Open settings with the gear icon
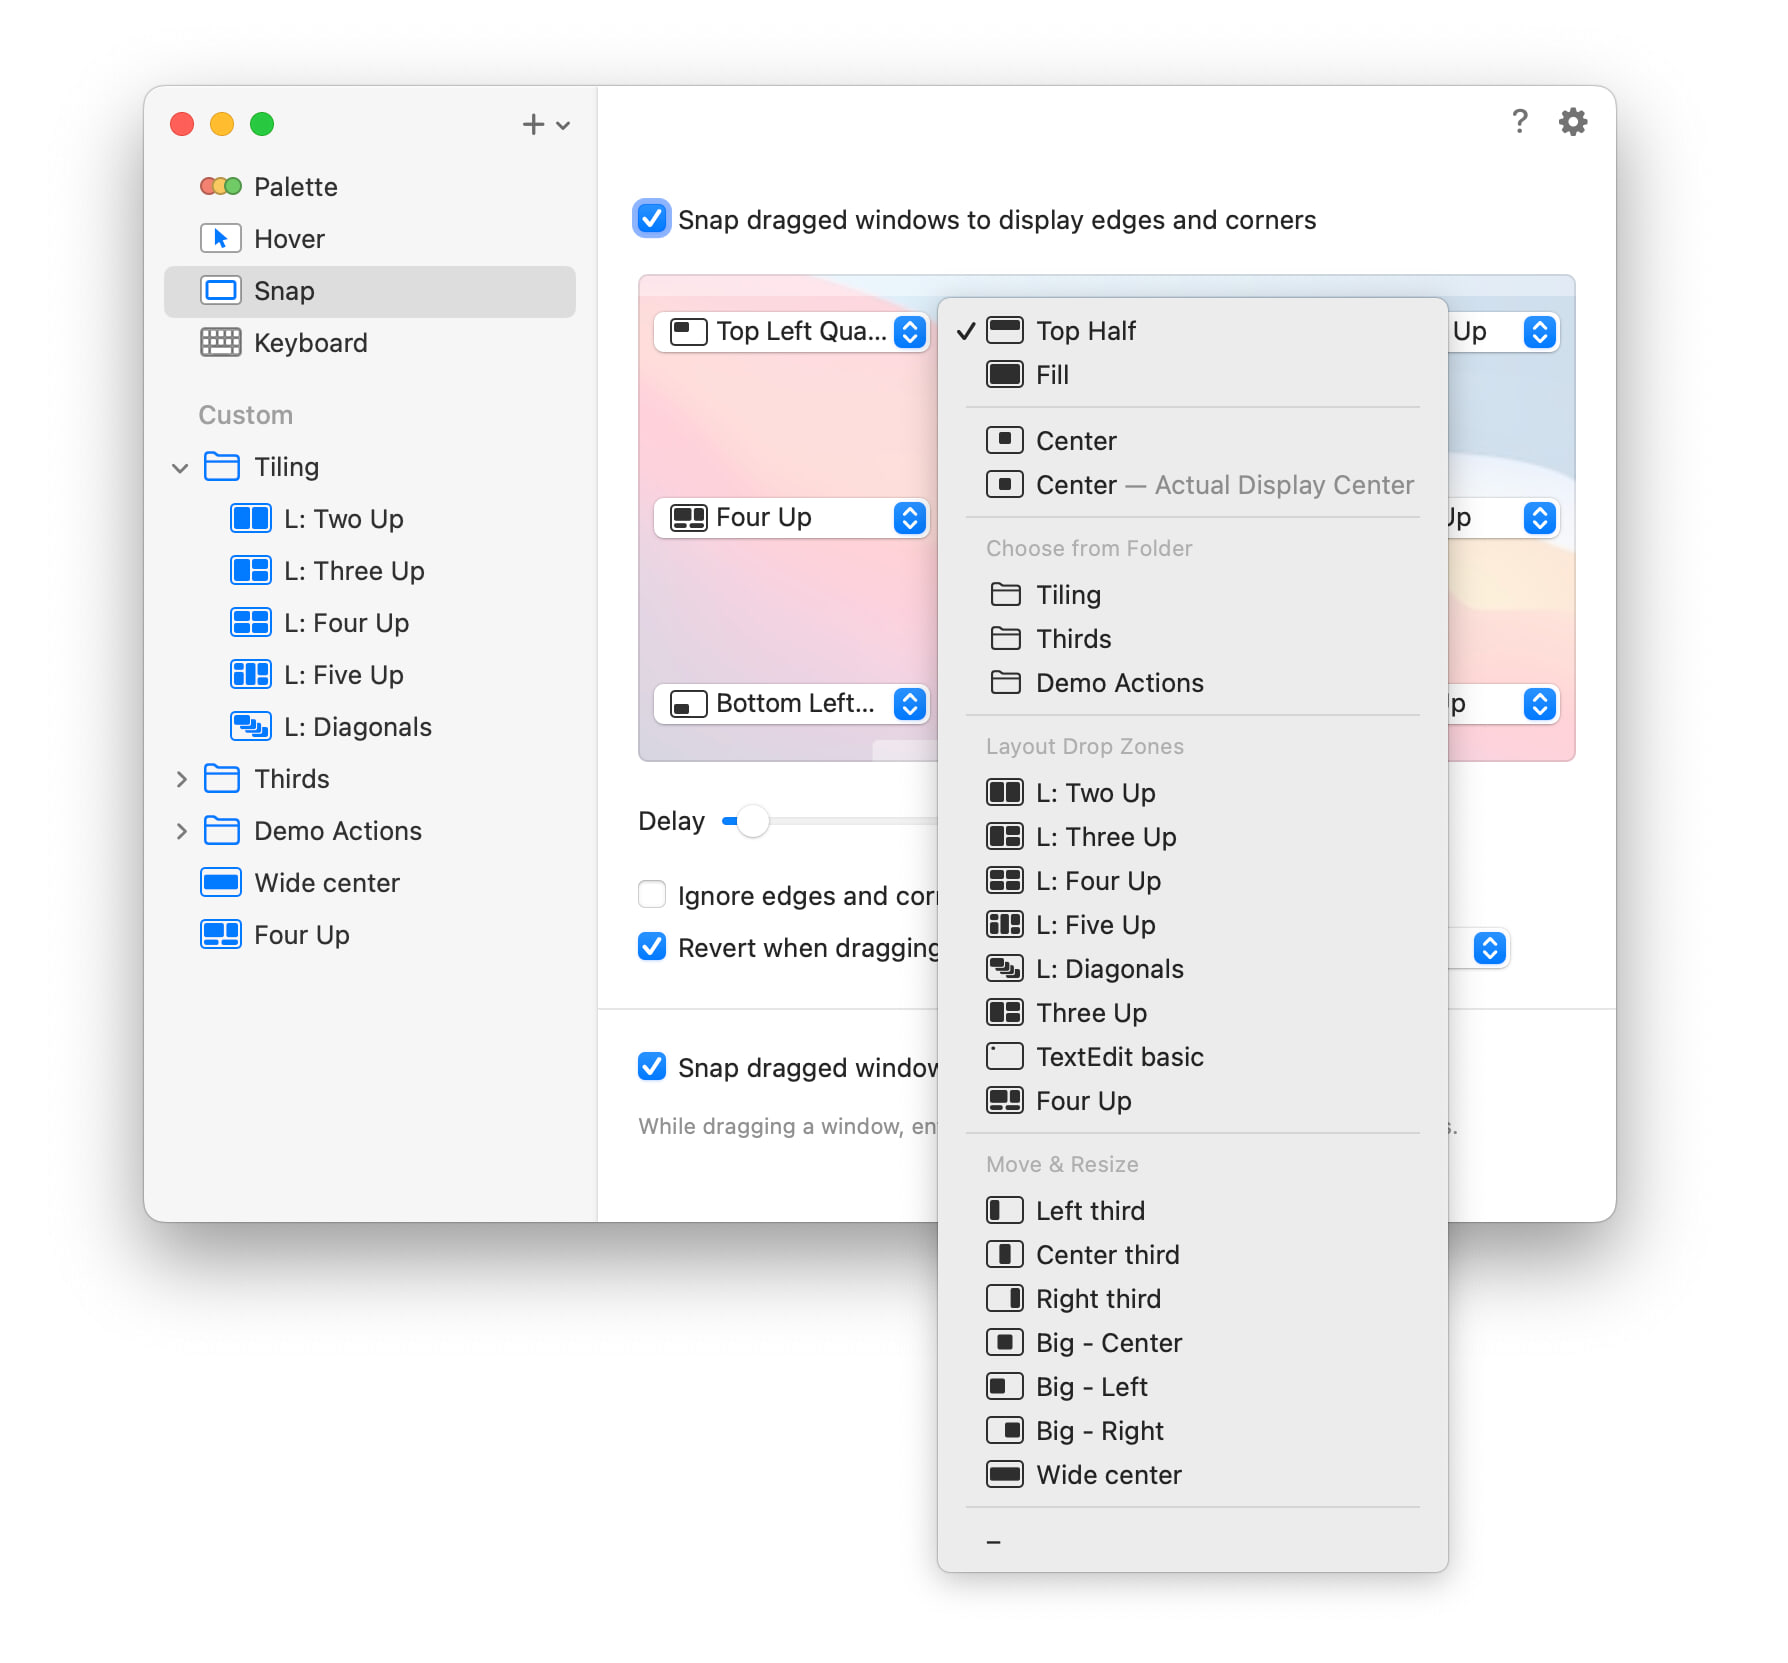Image resolution: width=1788 pixels, height=1663 pixels. coord(1573,122)
